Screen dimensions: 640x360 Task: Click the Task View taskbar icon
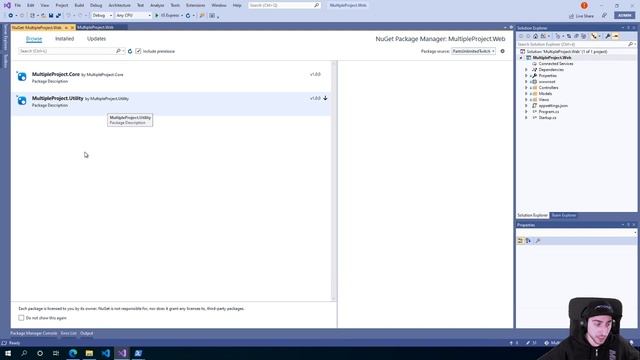(x=56, y=353)
